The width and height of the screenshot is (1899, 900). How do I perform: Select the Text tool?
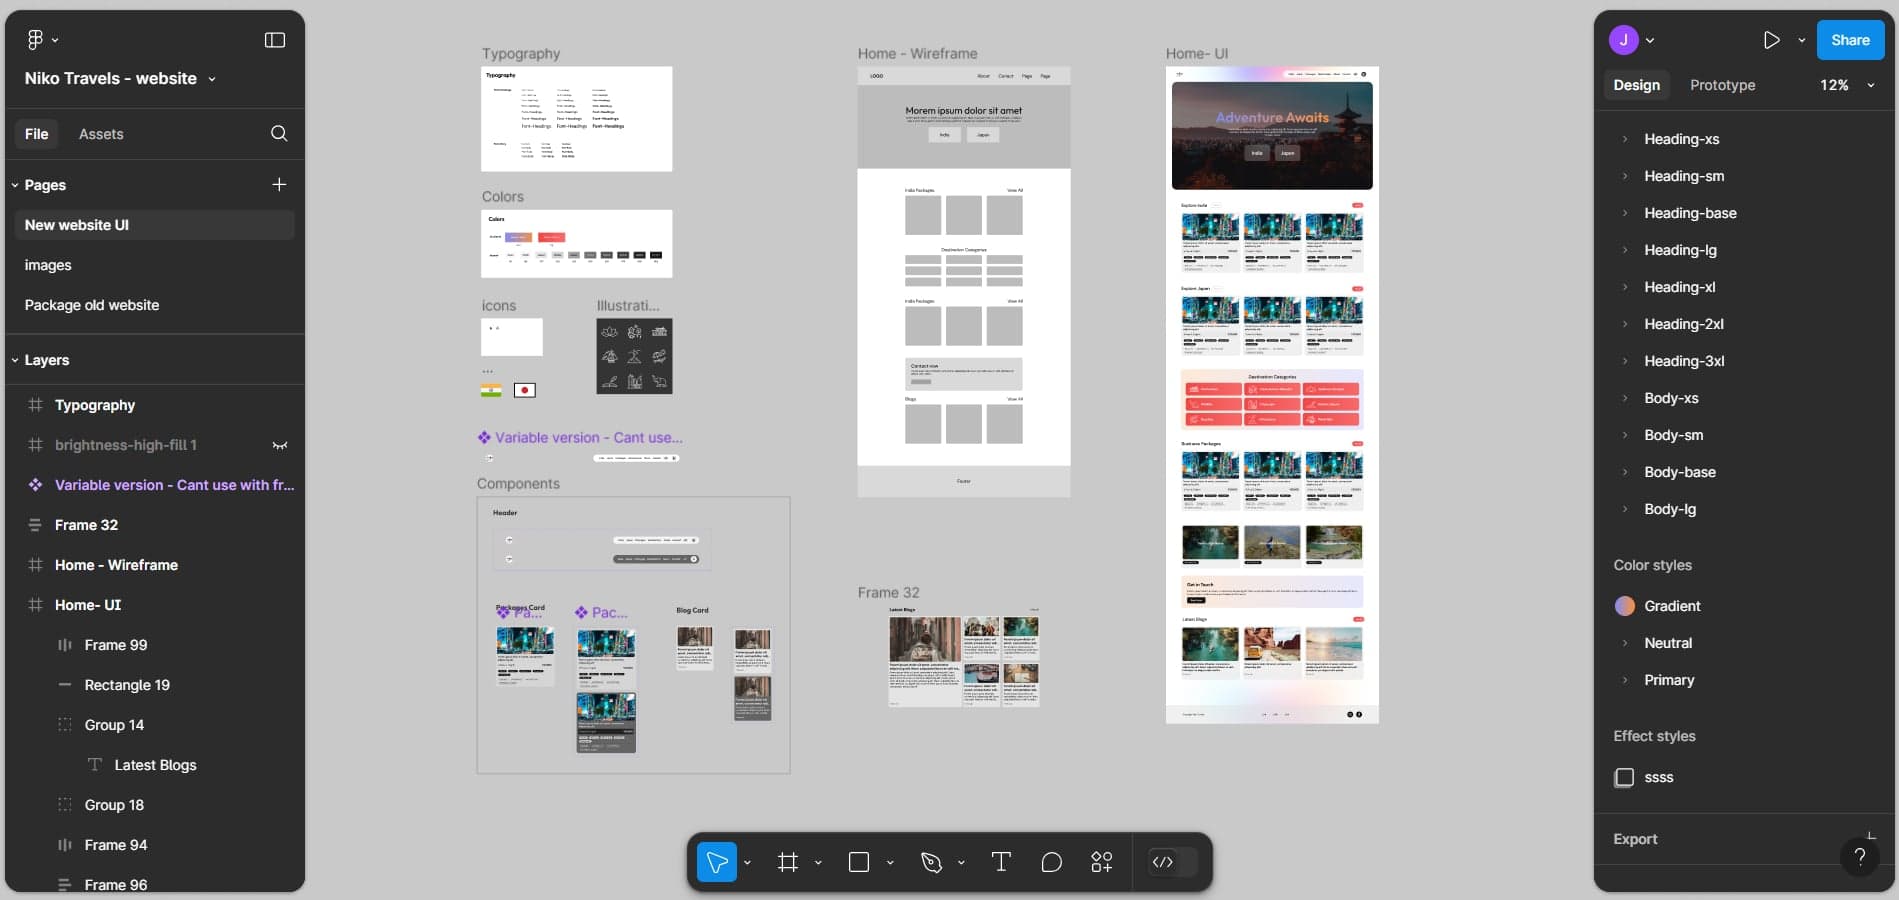tap(1001, 862)
